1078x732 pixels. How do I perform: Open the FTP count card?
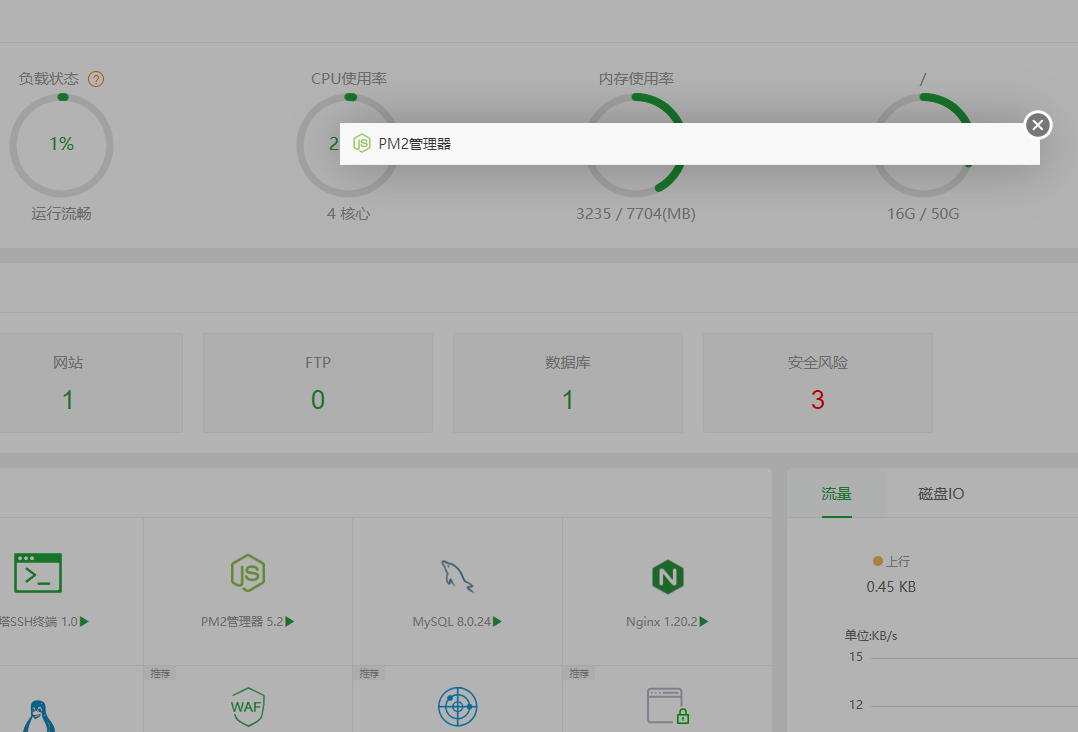[x=318, y=383]
